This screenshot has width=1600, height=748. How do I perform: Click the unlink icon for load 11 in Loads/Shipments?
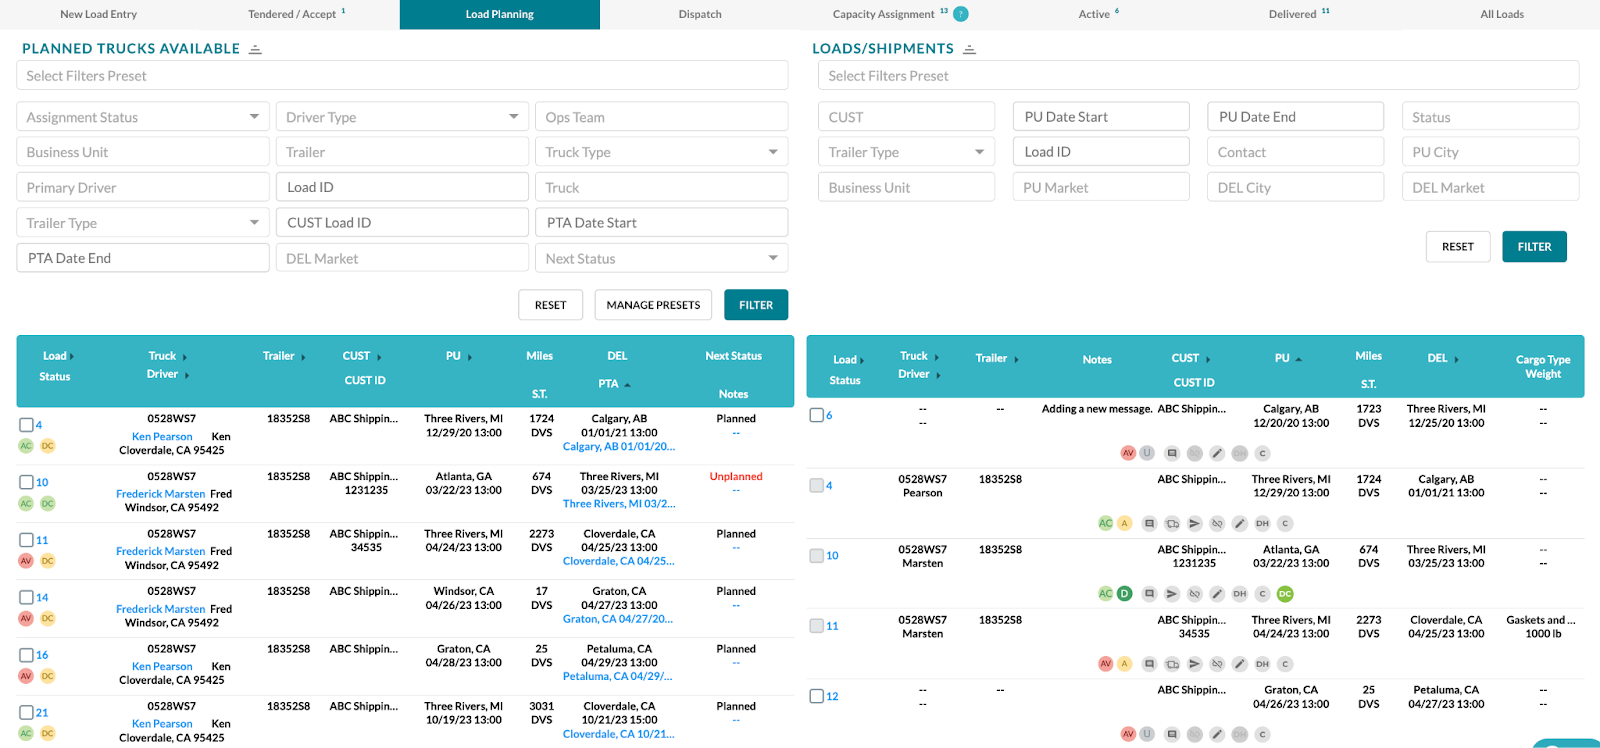(1217, 664)
